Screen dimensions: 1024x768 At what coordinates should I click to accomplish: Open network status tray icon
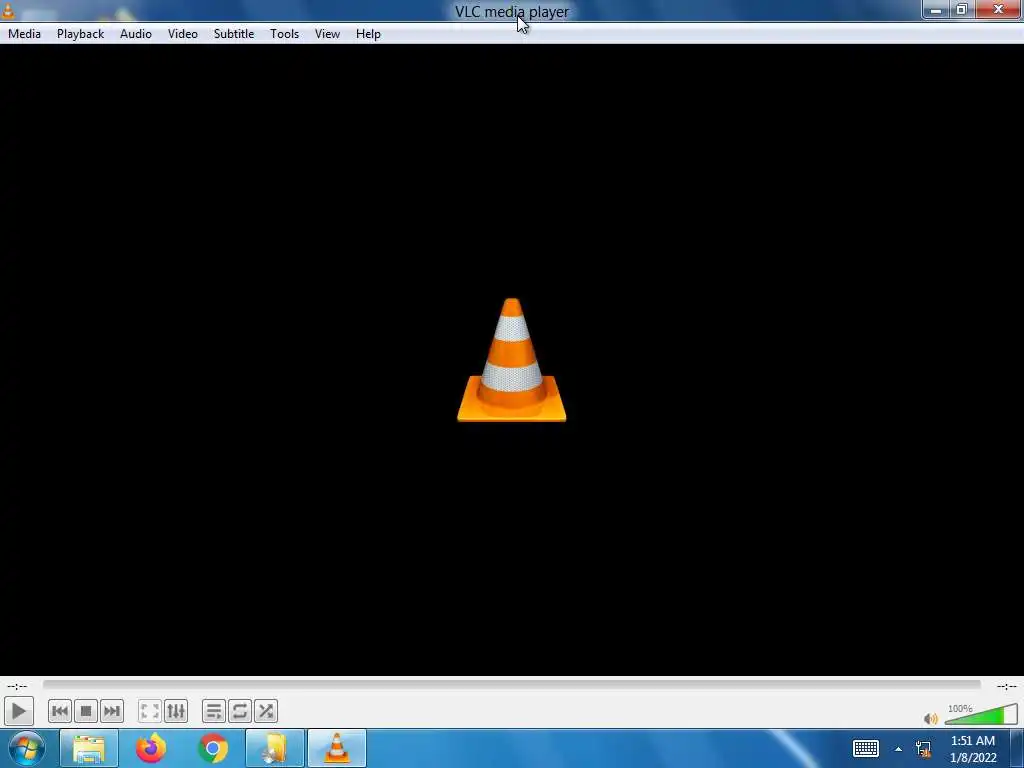pos(923,749)
